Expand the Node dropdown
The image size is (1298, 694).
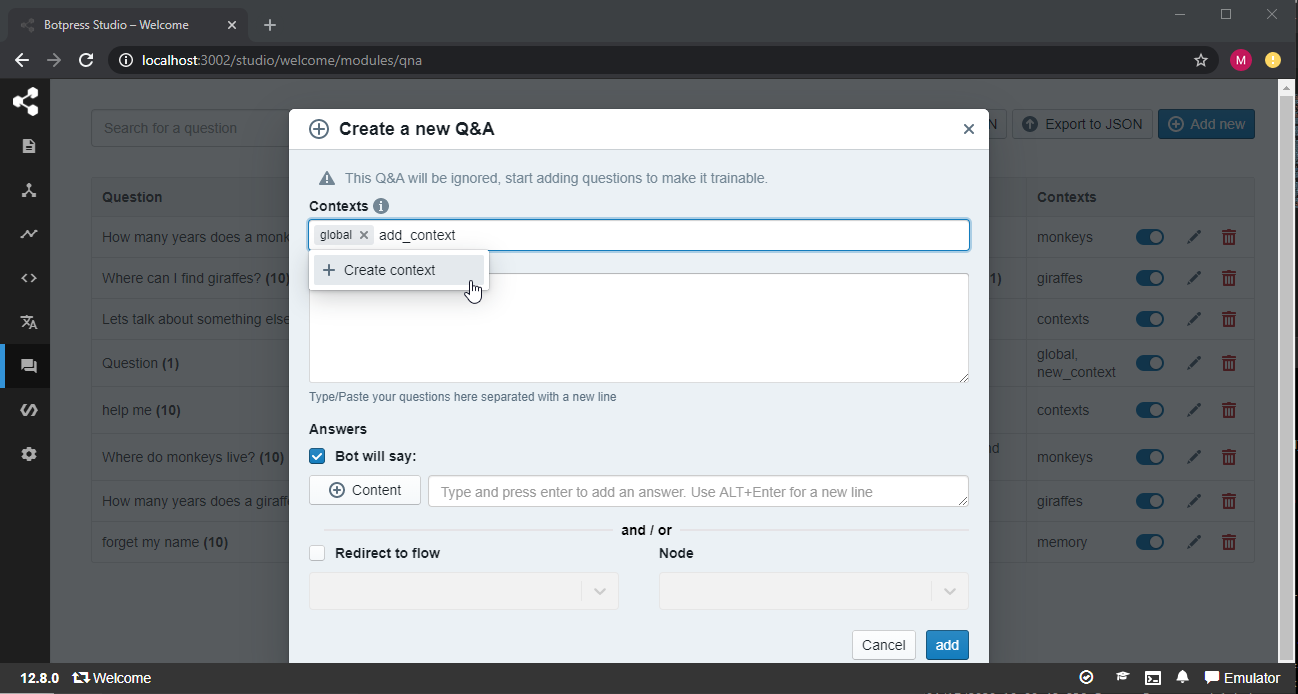[813, 591]
